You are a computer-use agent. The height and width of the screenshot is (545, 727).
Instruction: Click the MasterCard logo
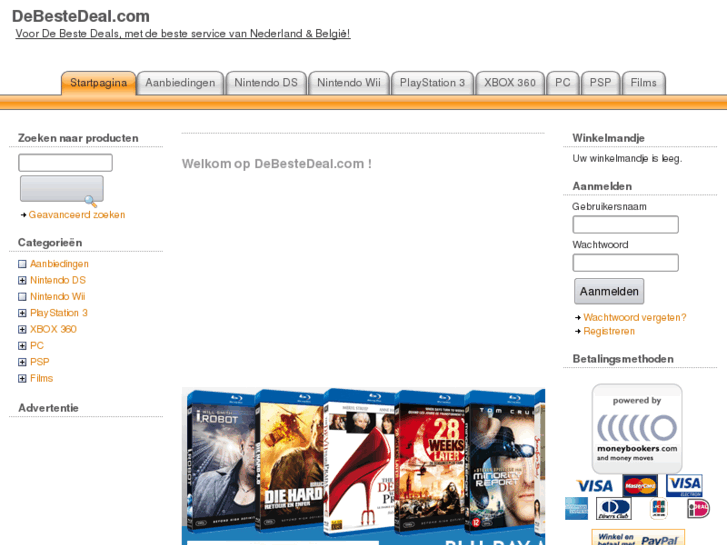tap(640, 486)
